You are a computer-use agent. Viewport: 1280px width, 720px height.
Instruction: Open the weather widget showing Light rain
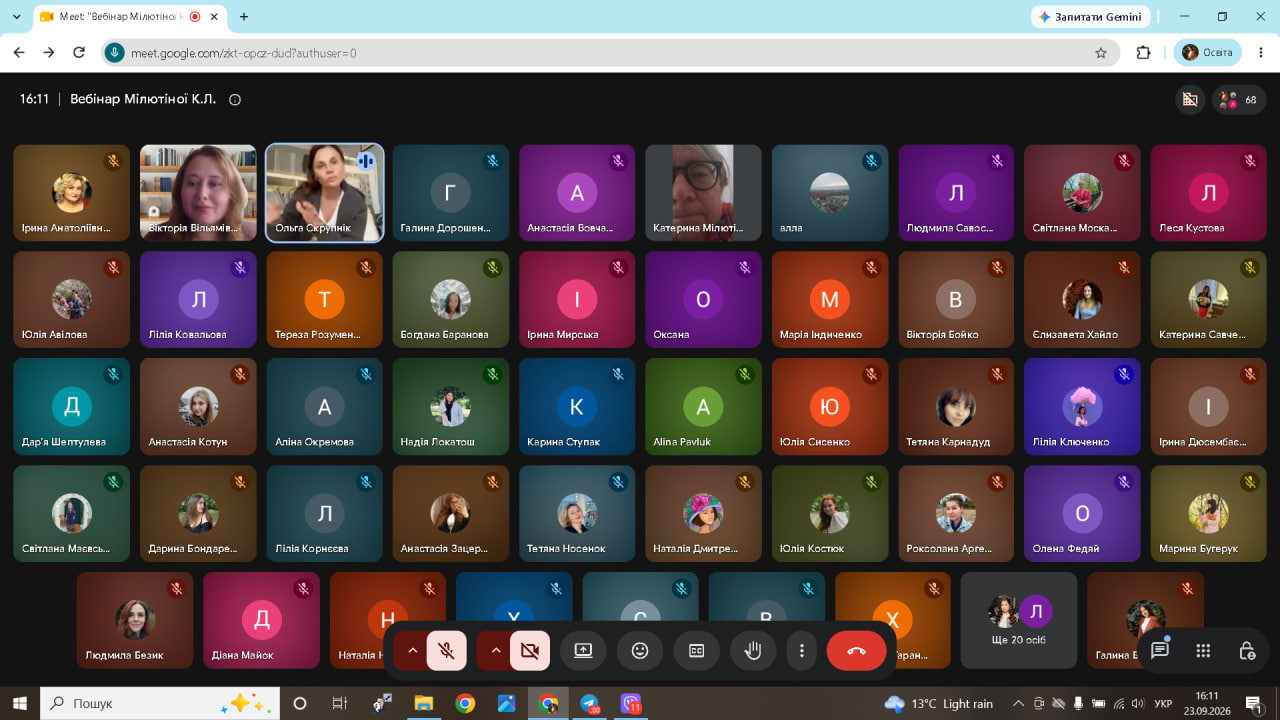pyautogui.click(x=939, y=703)
